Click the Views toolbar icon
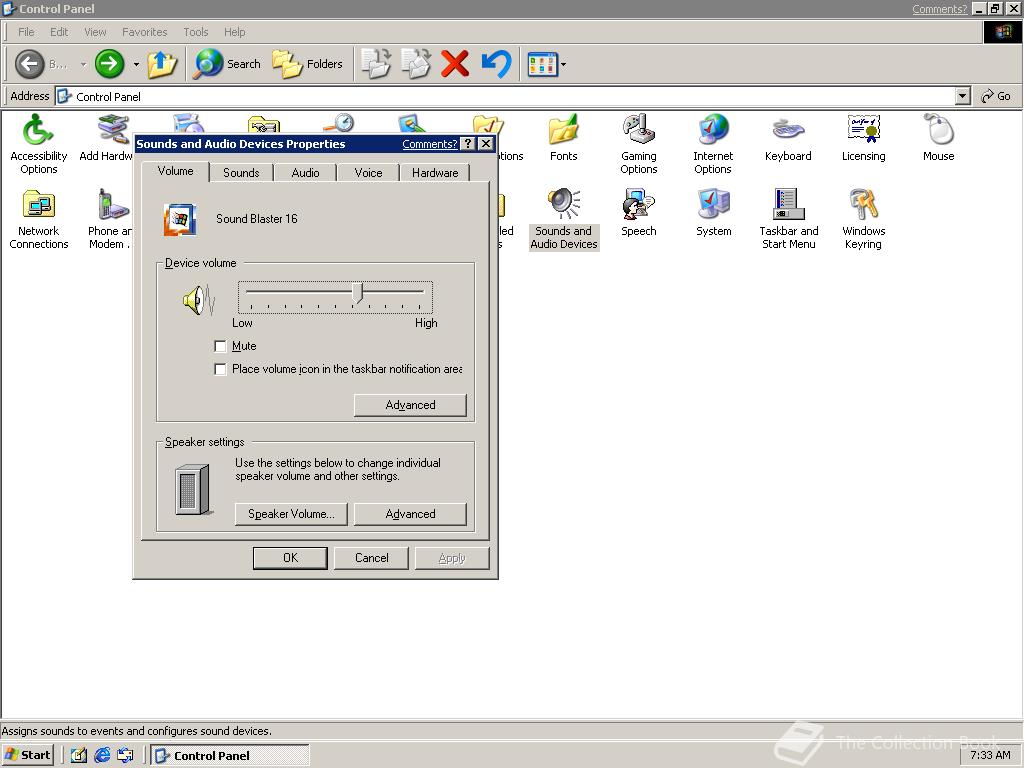Screen dimensions: 1024x768 pyautogui.click(x=542, y=64)
